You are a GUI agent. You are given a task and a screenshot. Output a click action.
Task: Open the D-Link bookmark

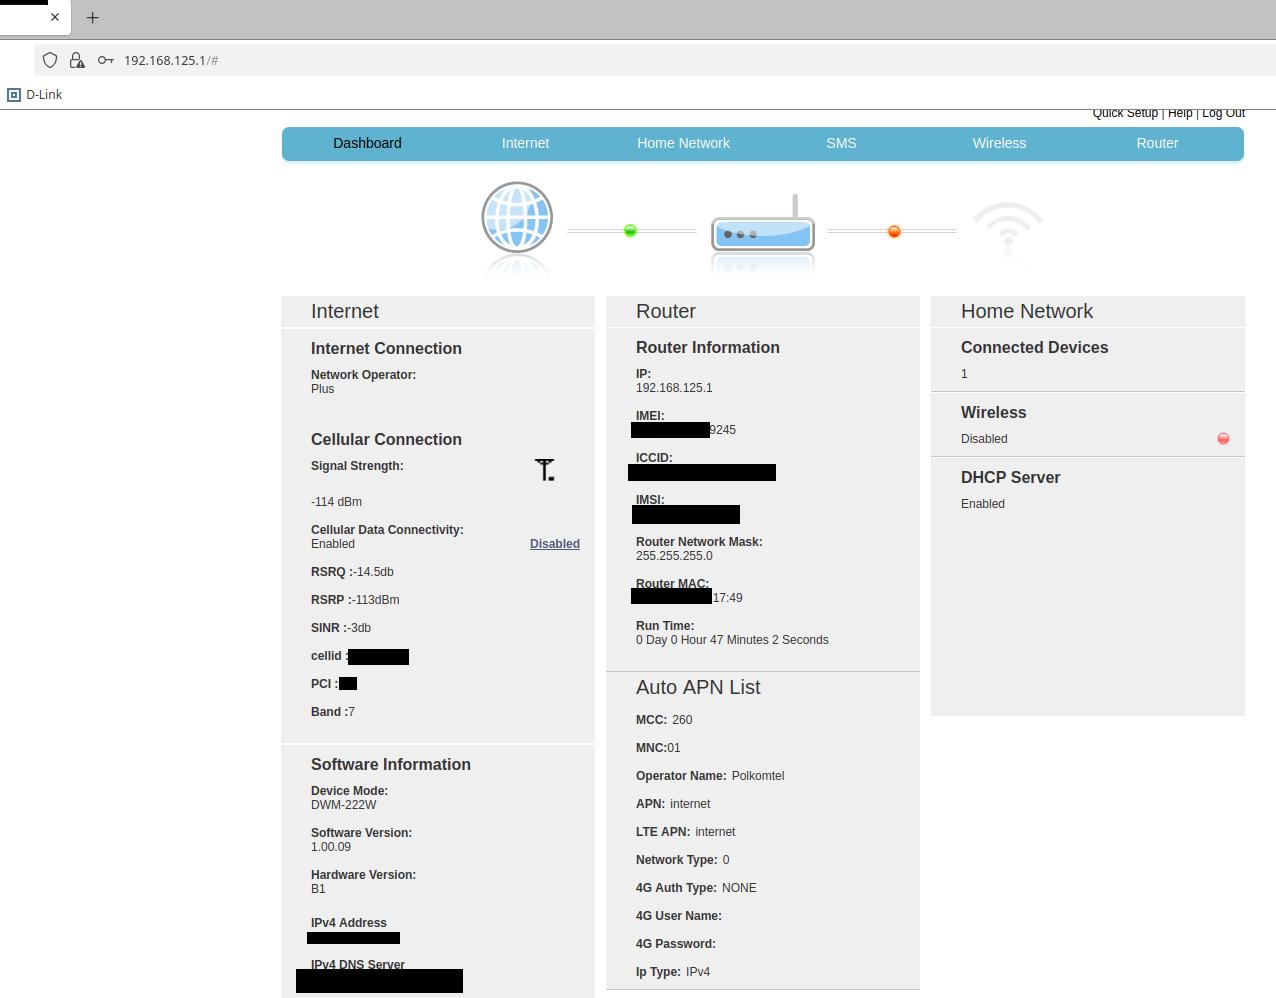click(x=35, y=95)
